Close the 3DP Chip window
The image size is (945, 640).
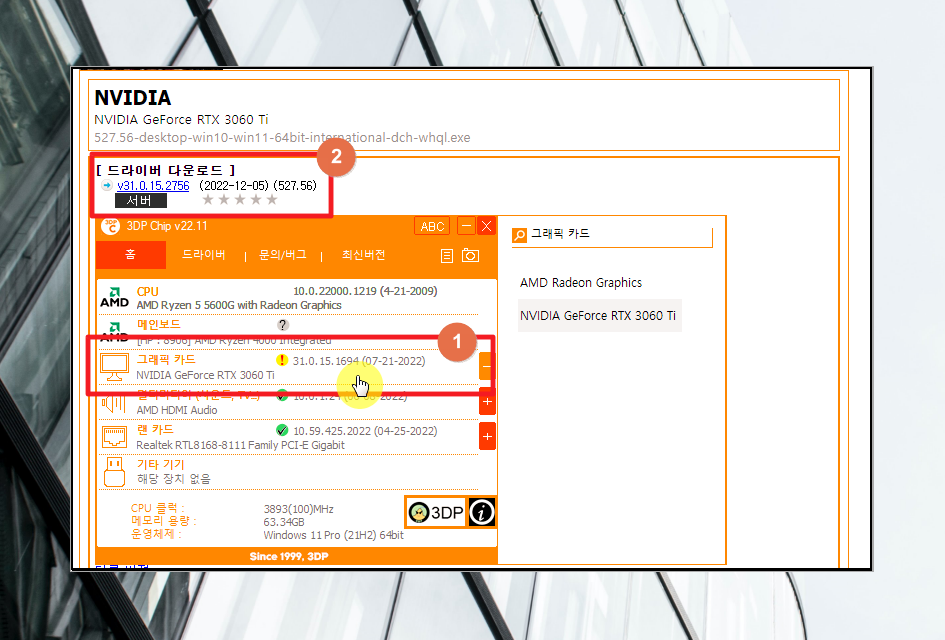[x=486, y=226]
